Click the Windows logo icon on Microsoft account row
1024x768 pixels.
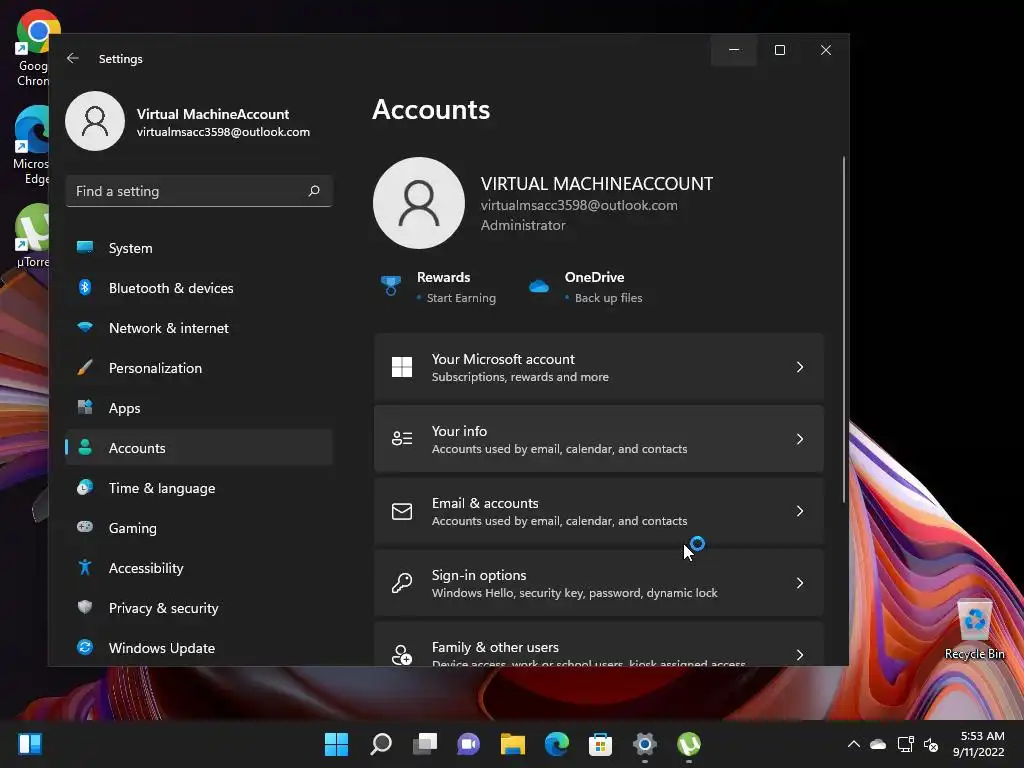(x=402, y=367)
